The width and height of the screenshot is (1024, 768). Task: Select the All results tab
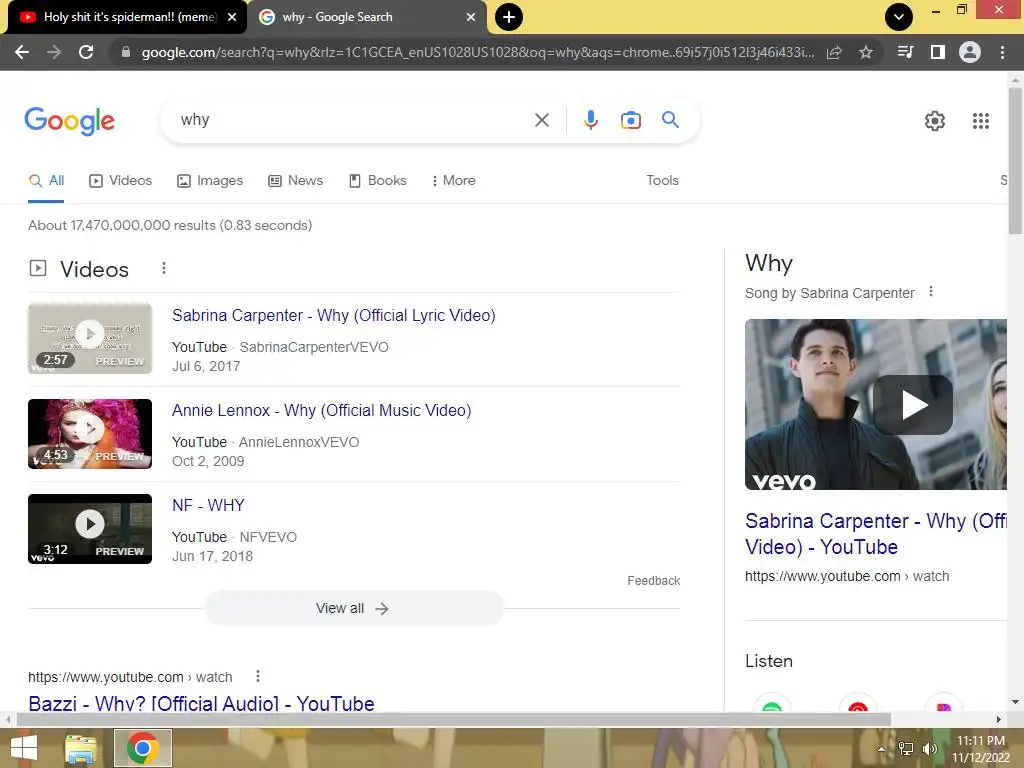point(46,180)
